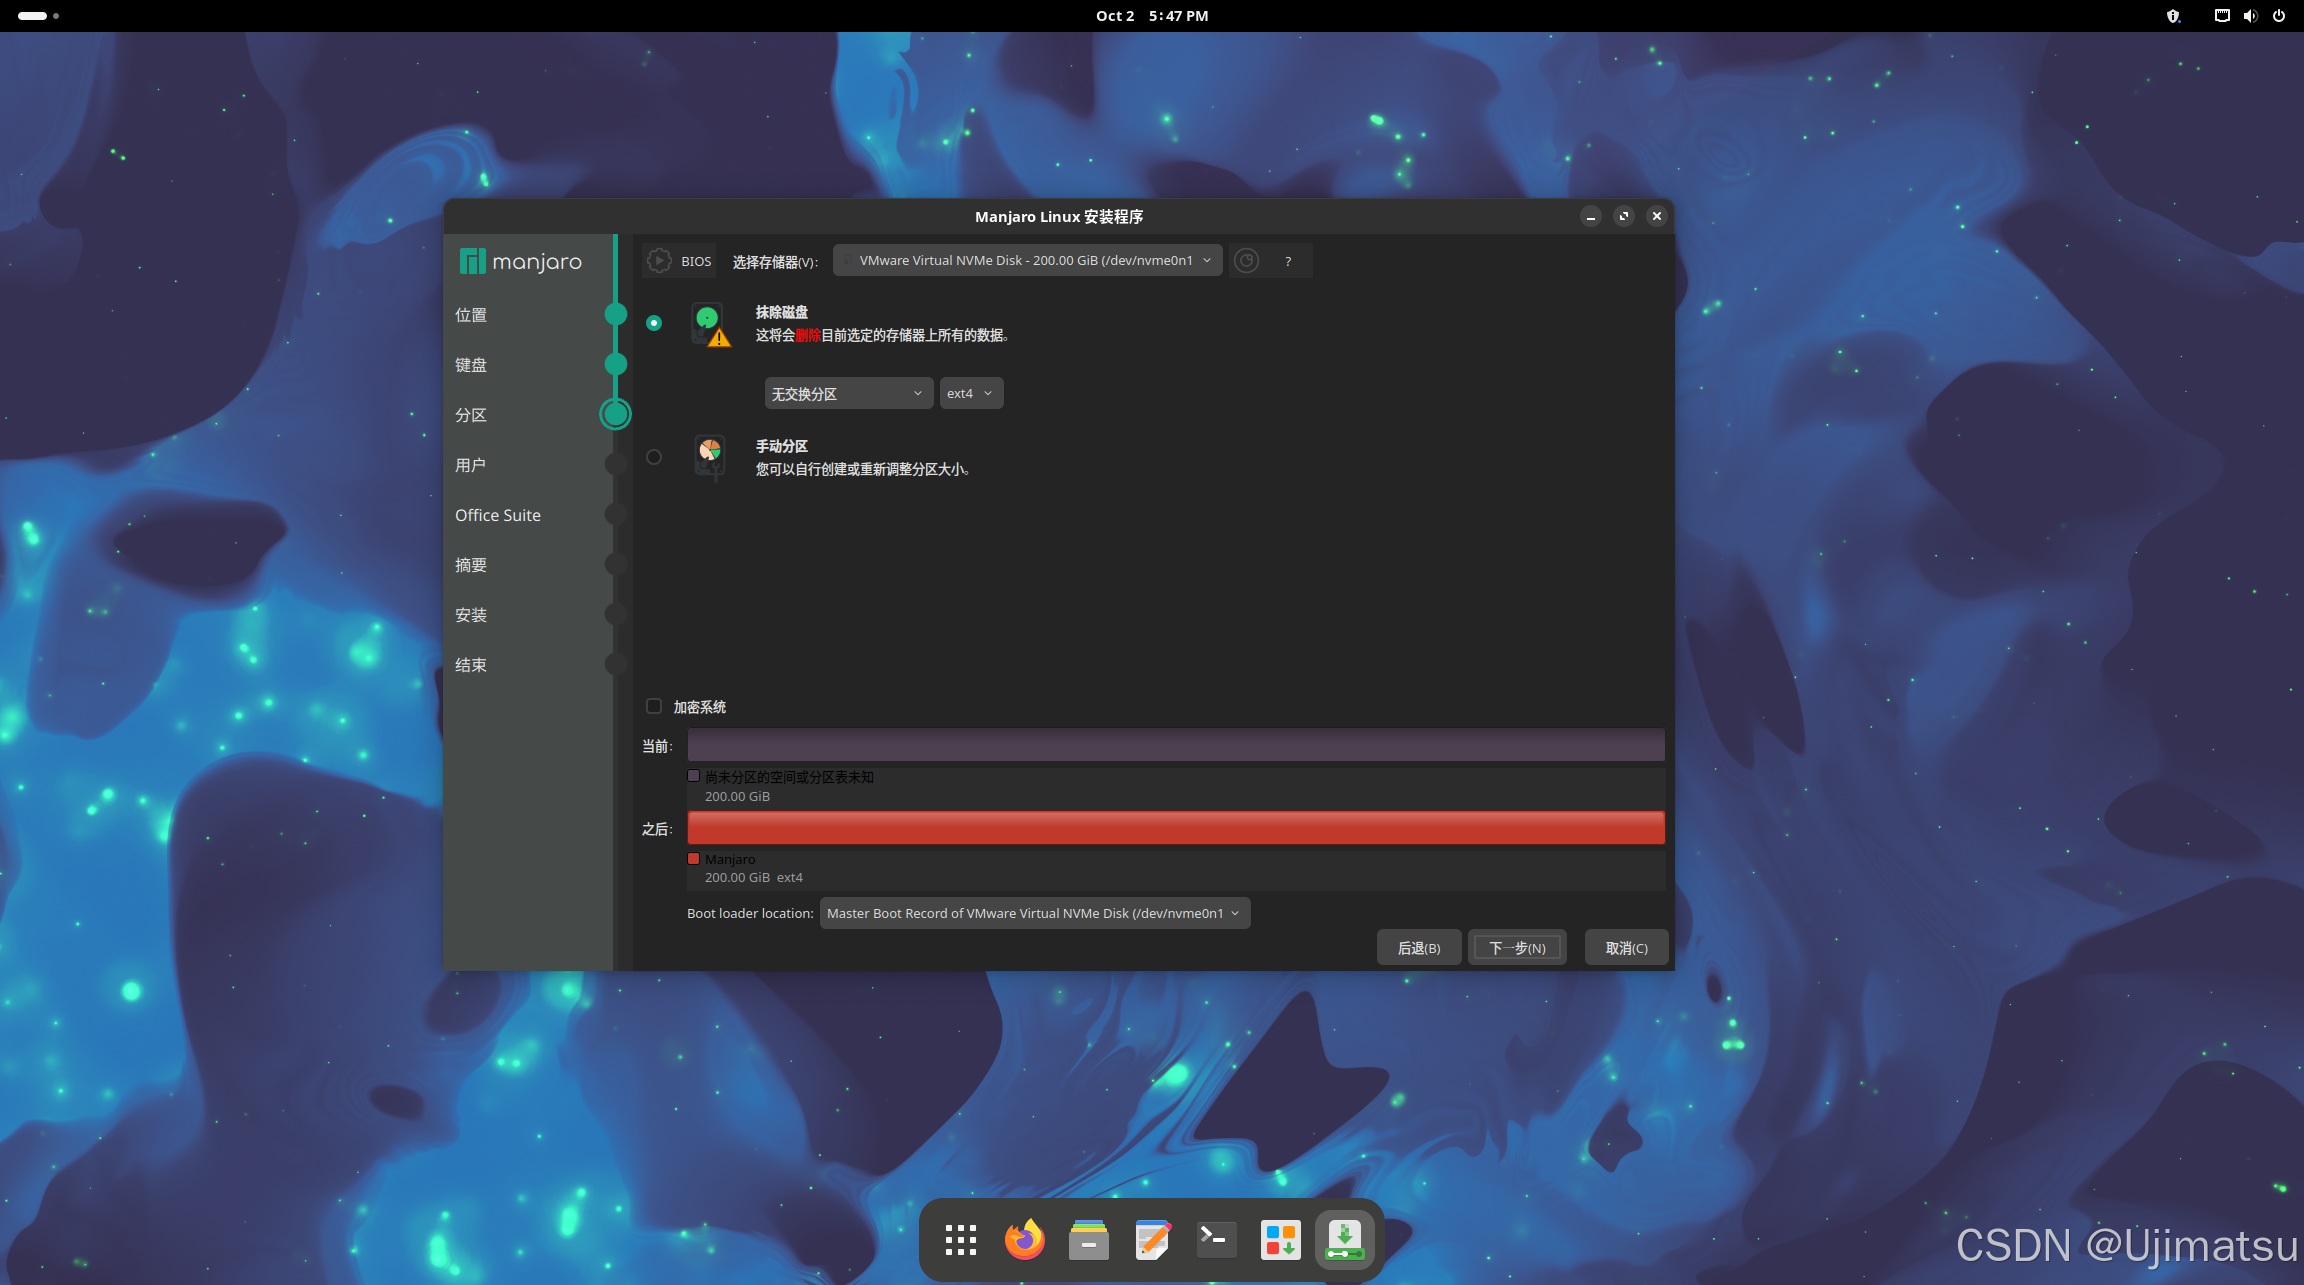Enable the encrypt system checkbox
Viewport: 2304px width, 1285px height.
pos(654,706)
